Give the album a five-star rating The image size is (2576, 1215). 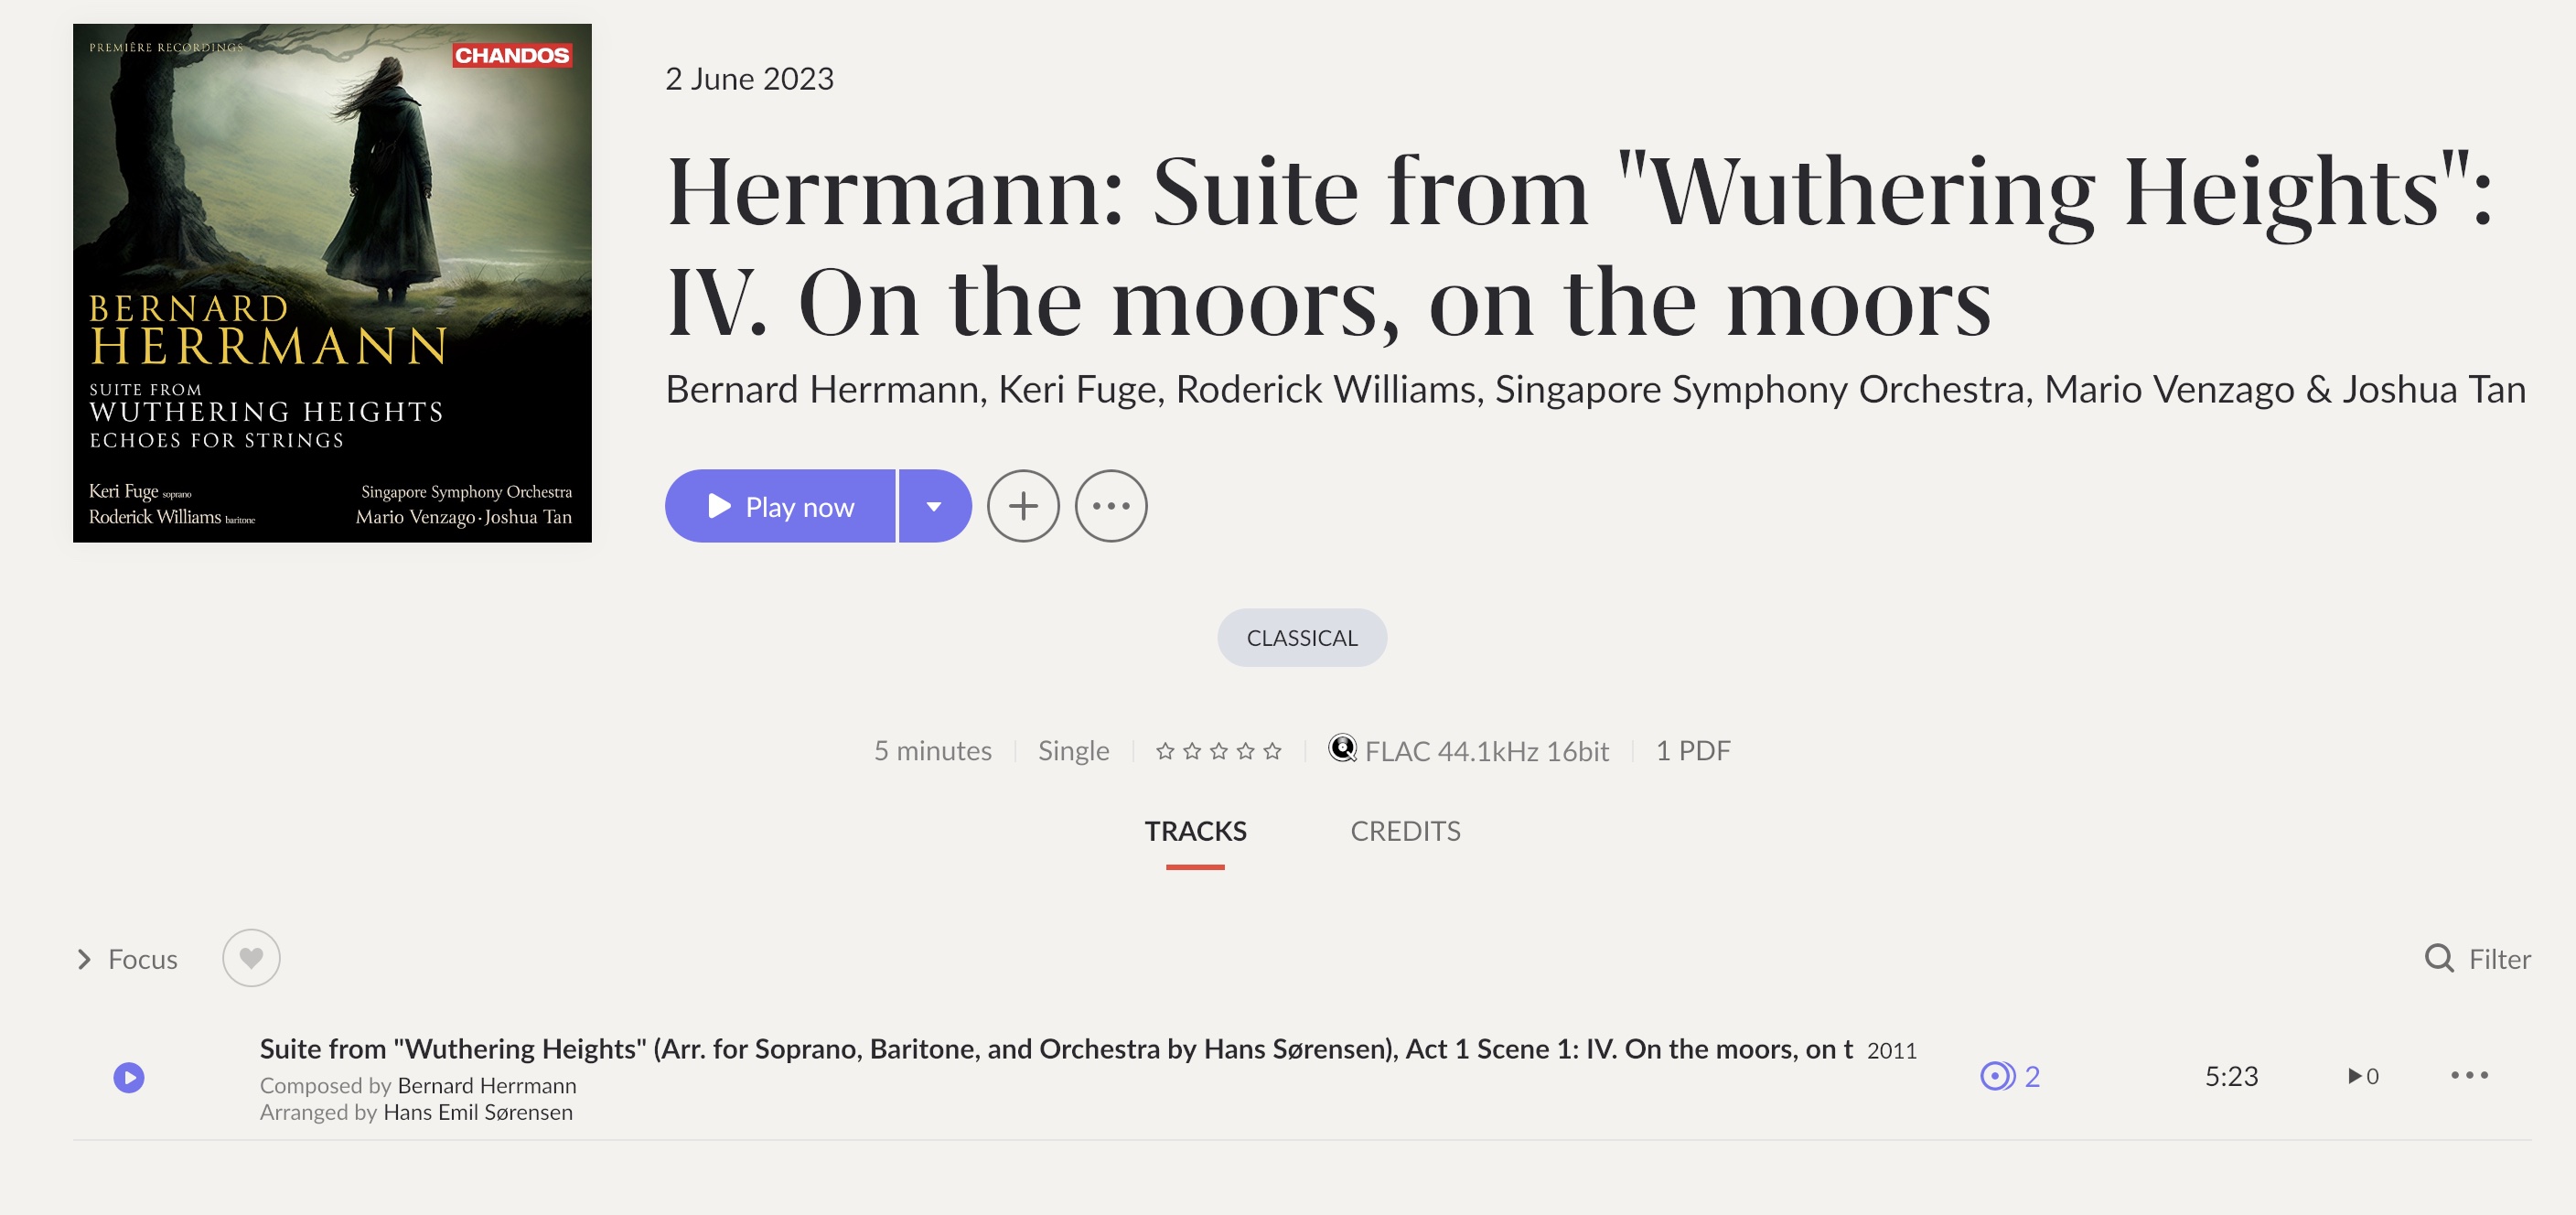tap(1272, 751)
